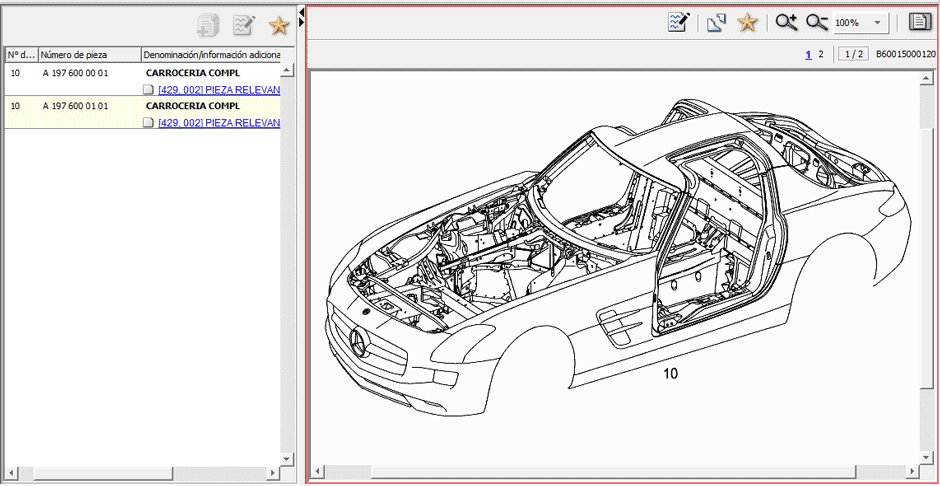Viewport: 940px width, 486px height.
Task: Zoom in on the car body diagram
Action: pyautogui.click(x=787, y=22)
